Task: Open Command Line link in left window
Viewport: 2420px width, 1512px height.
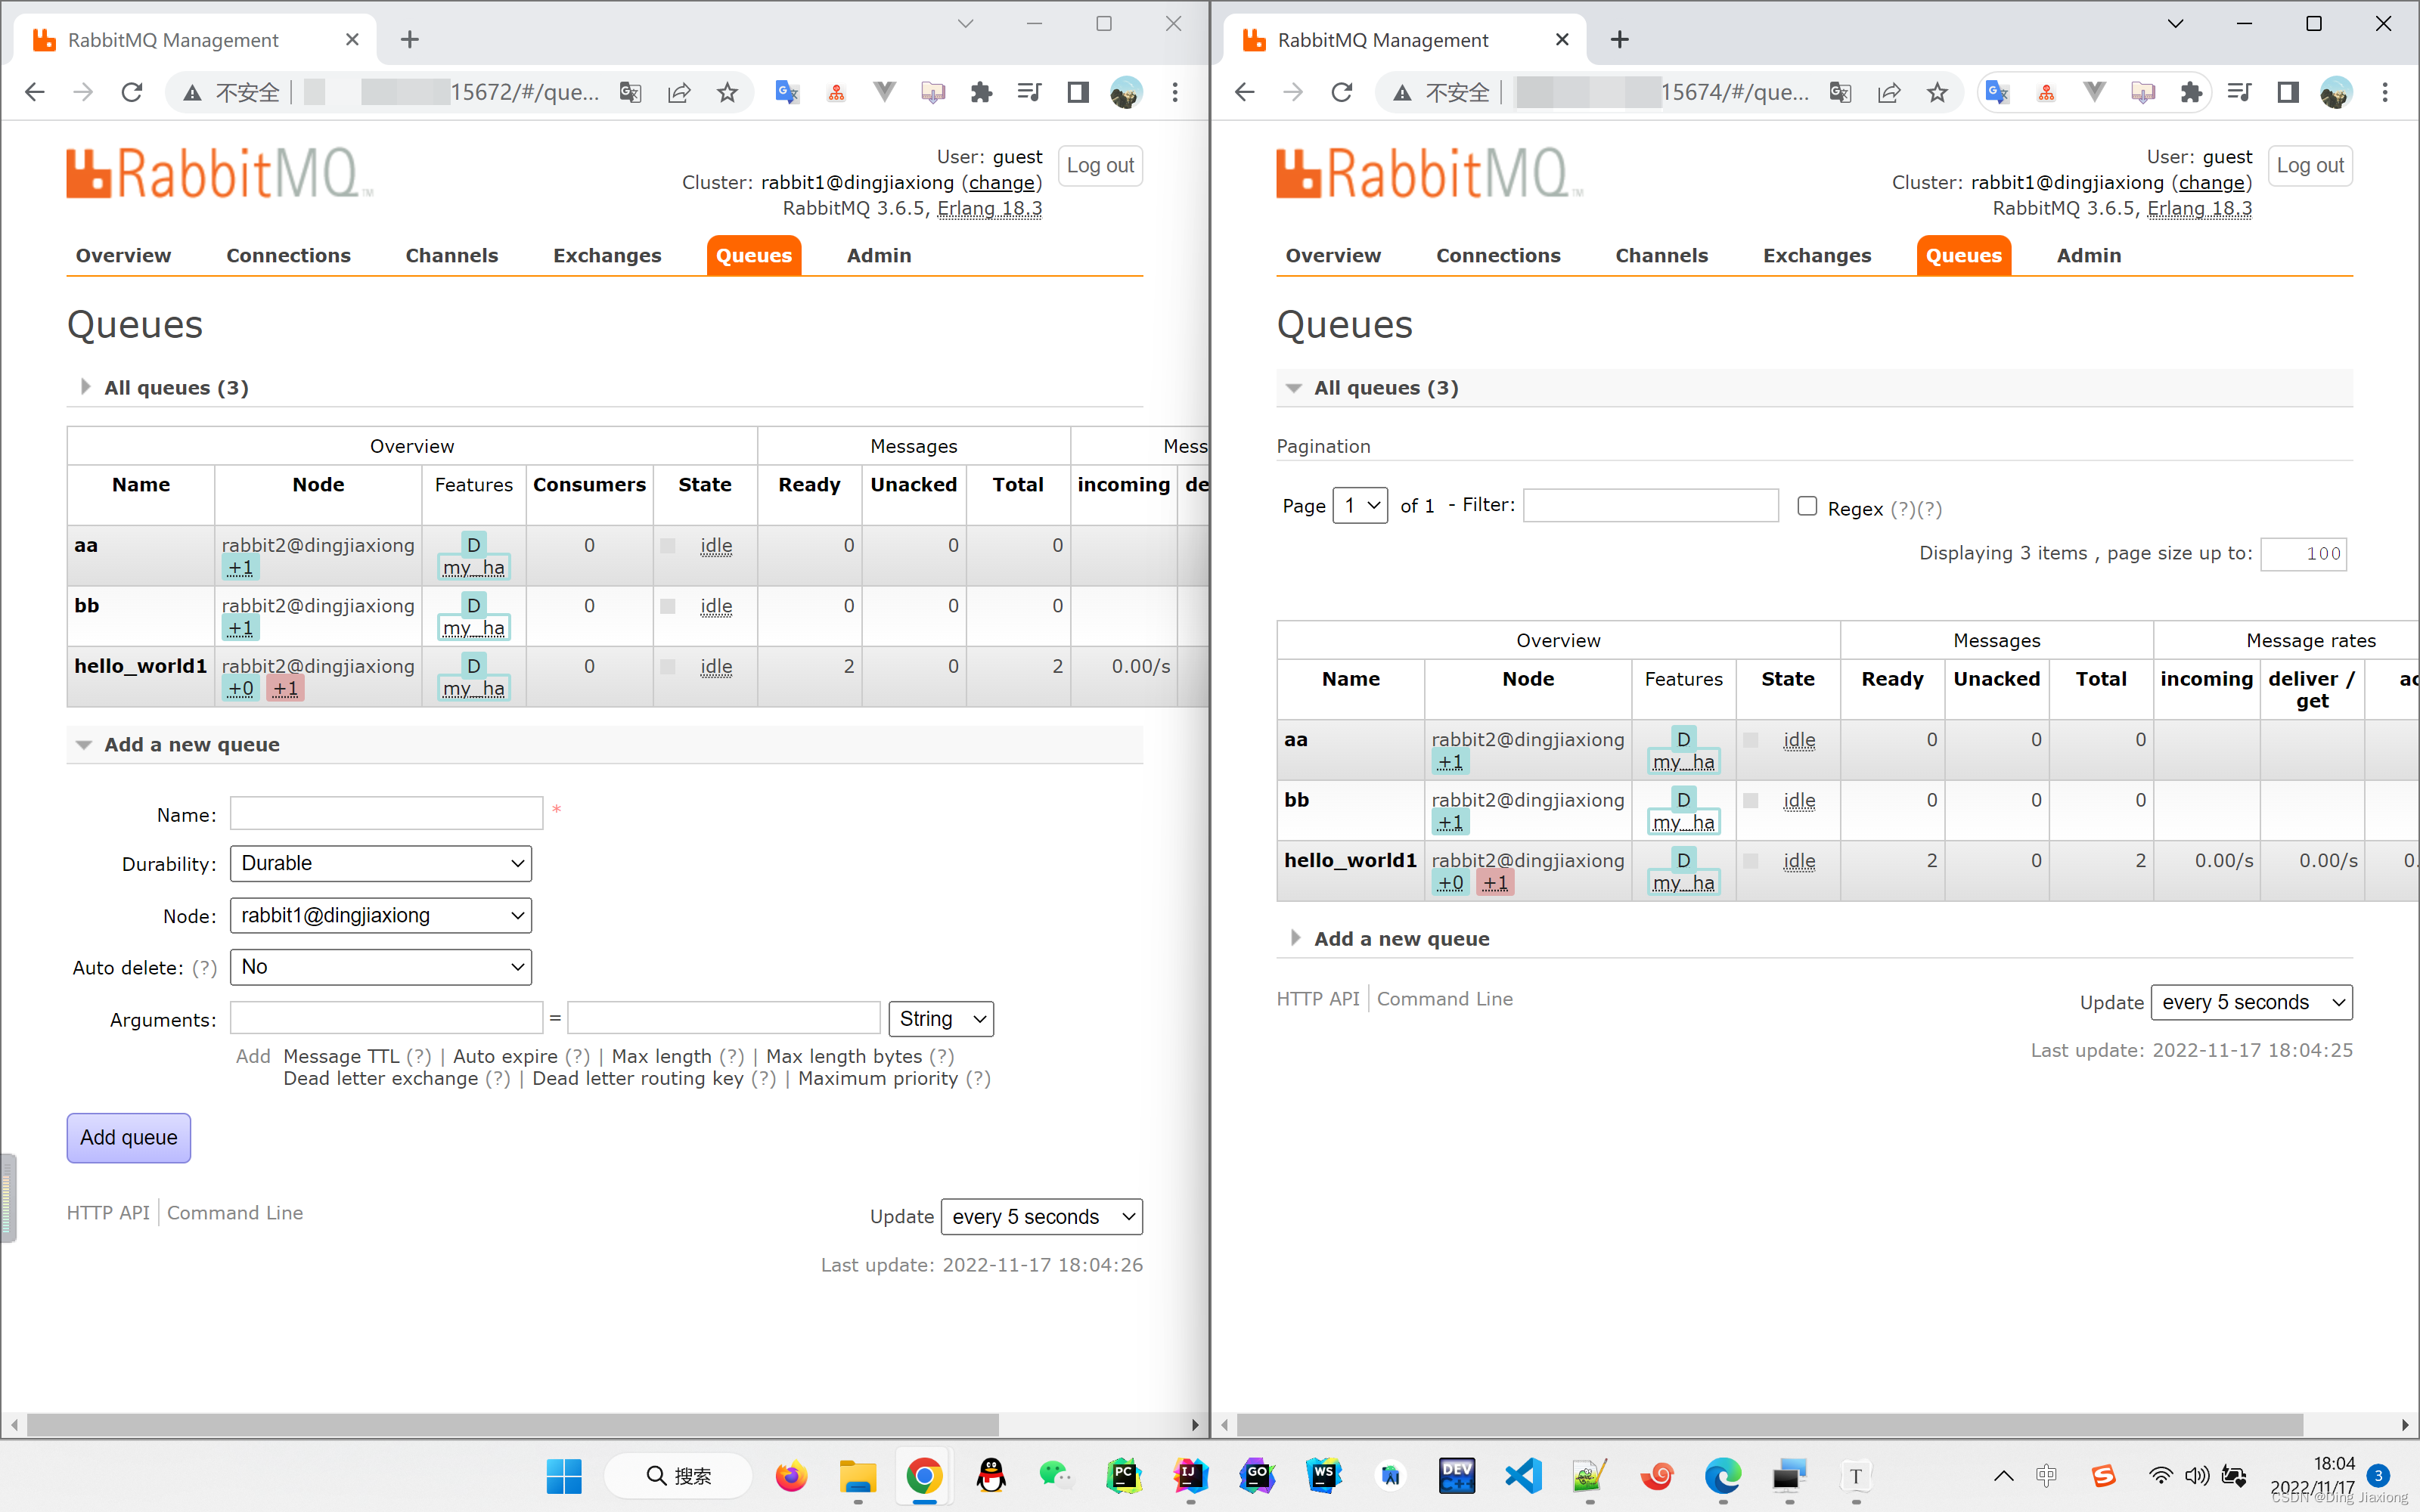Action: click(235, 1213)
